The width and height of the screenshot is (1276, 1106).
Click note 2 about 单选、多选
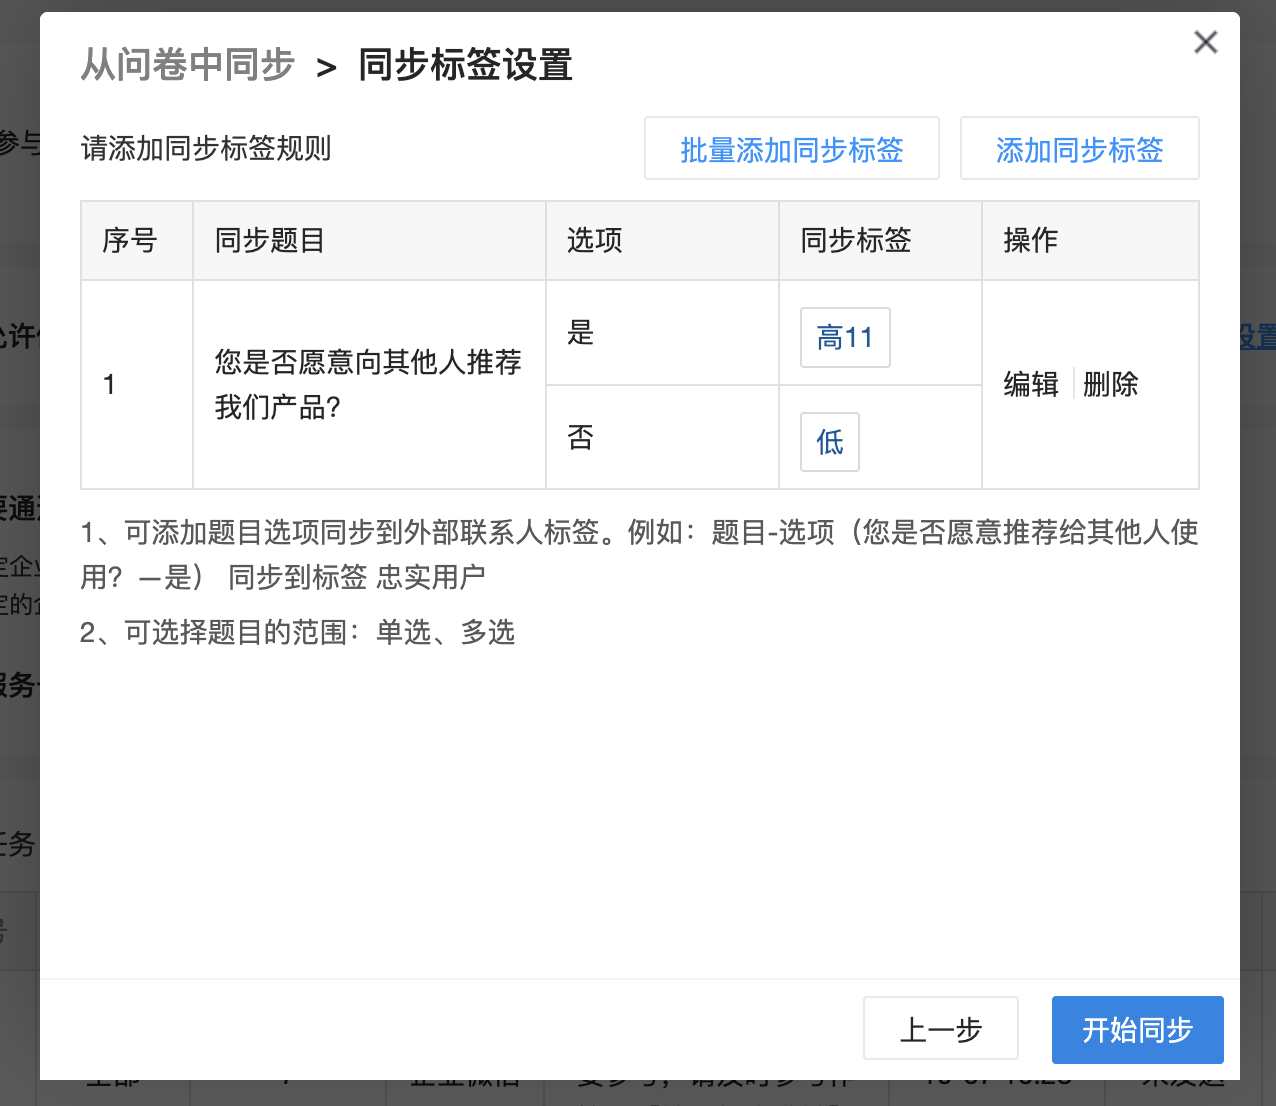click(298, 632)
